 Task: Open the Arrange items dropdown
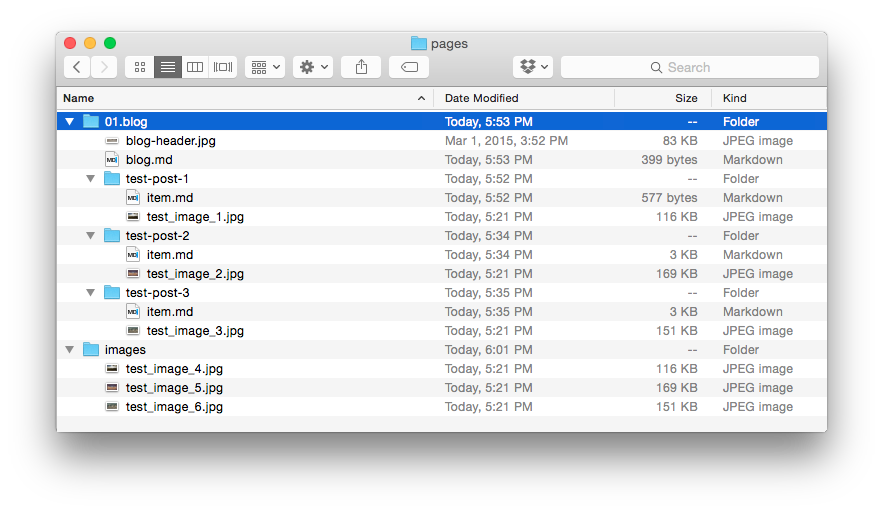point(266,67)
